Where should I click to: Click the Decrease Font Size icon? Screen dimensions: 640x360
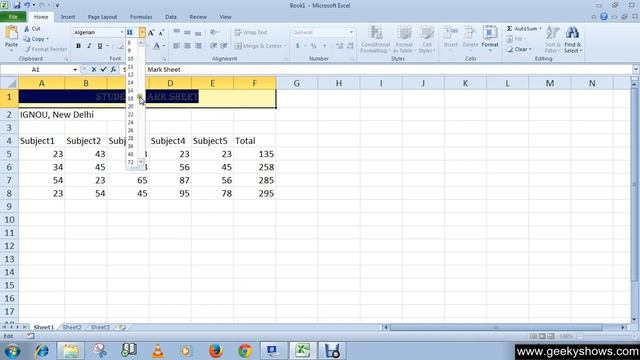(x=161, y=32)
